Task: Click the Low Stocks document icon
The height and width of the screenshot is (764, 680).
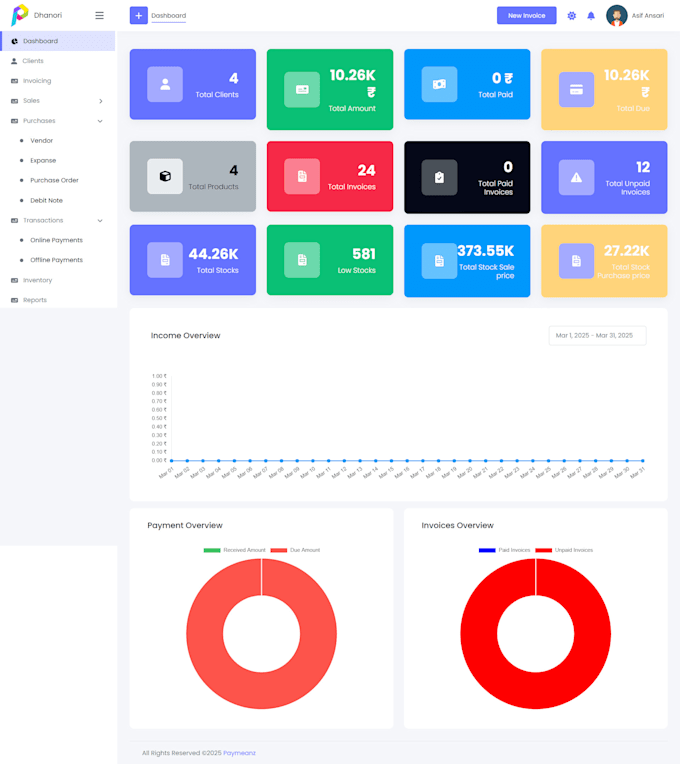Action: [x=302, y=260]
